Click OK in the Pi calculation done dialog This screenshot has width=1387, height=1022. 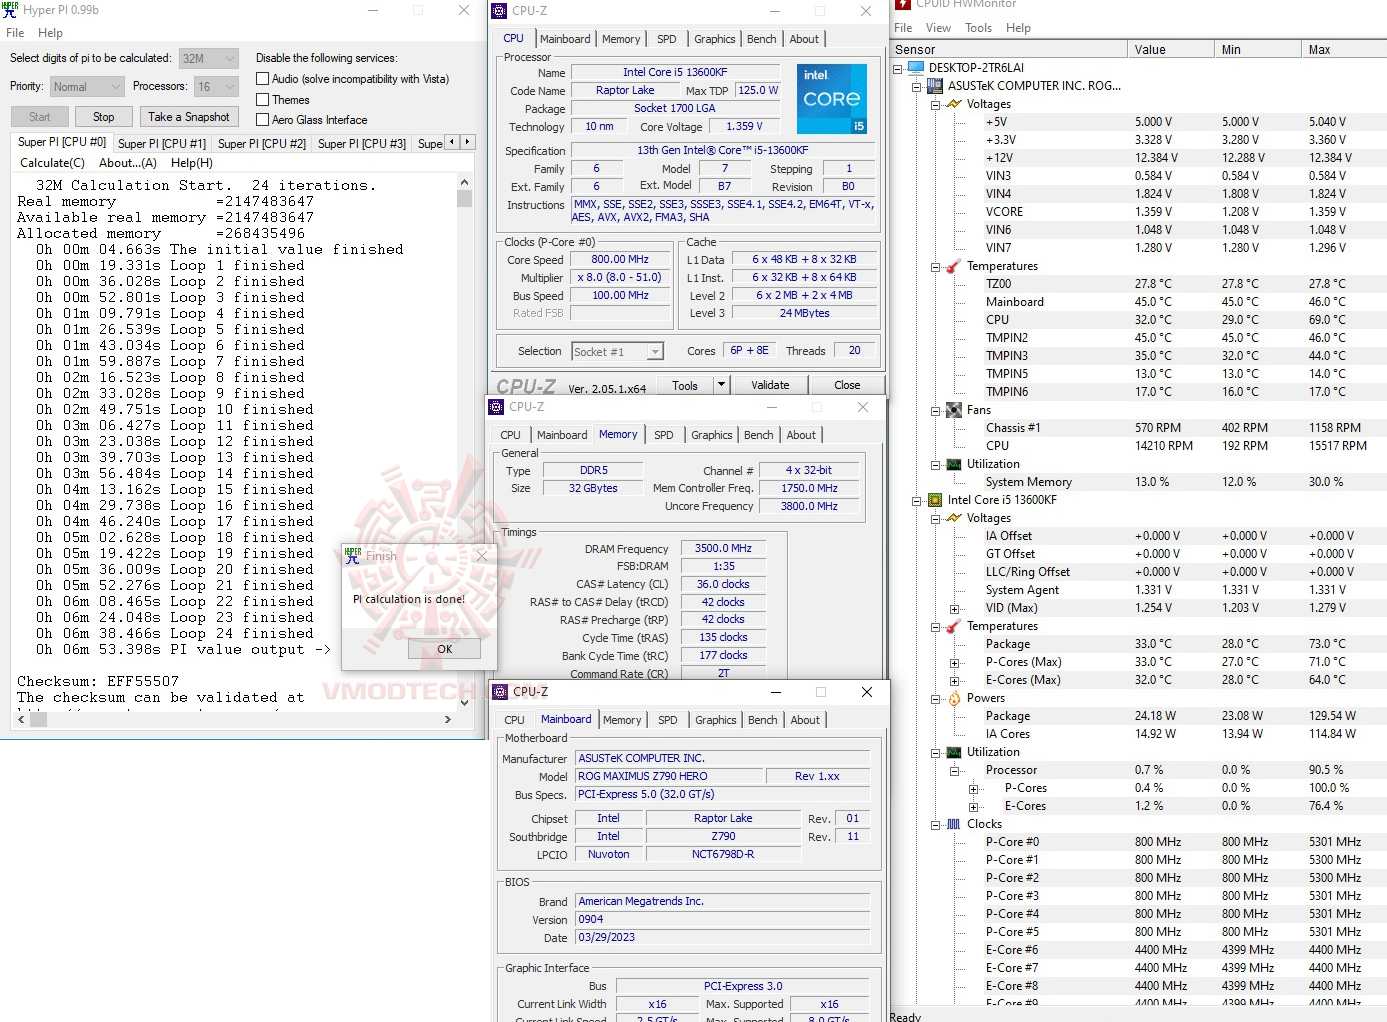443,648
